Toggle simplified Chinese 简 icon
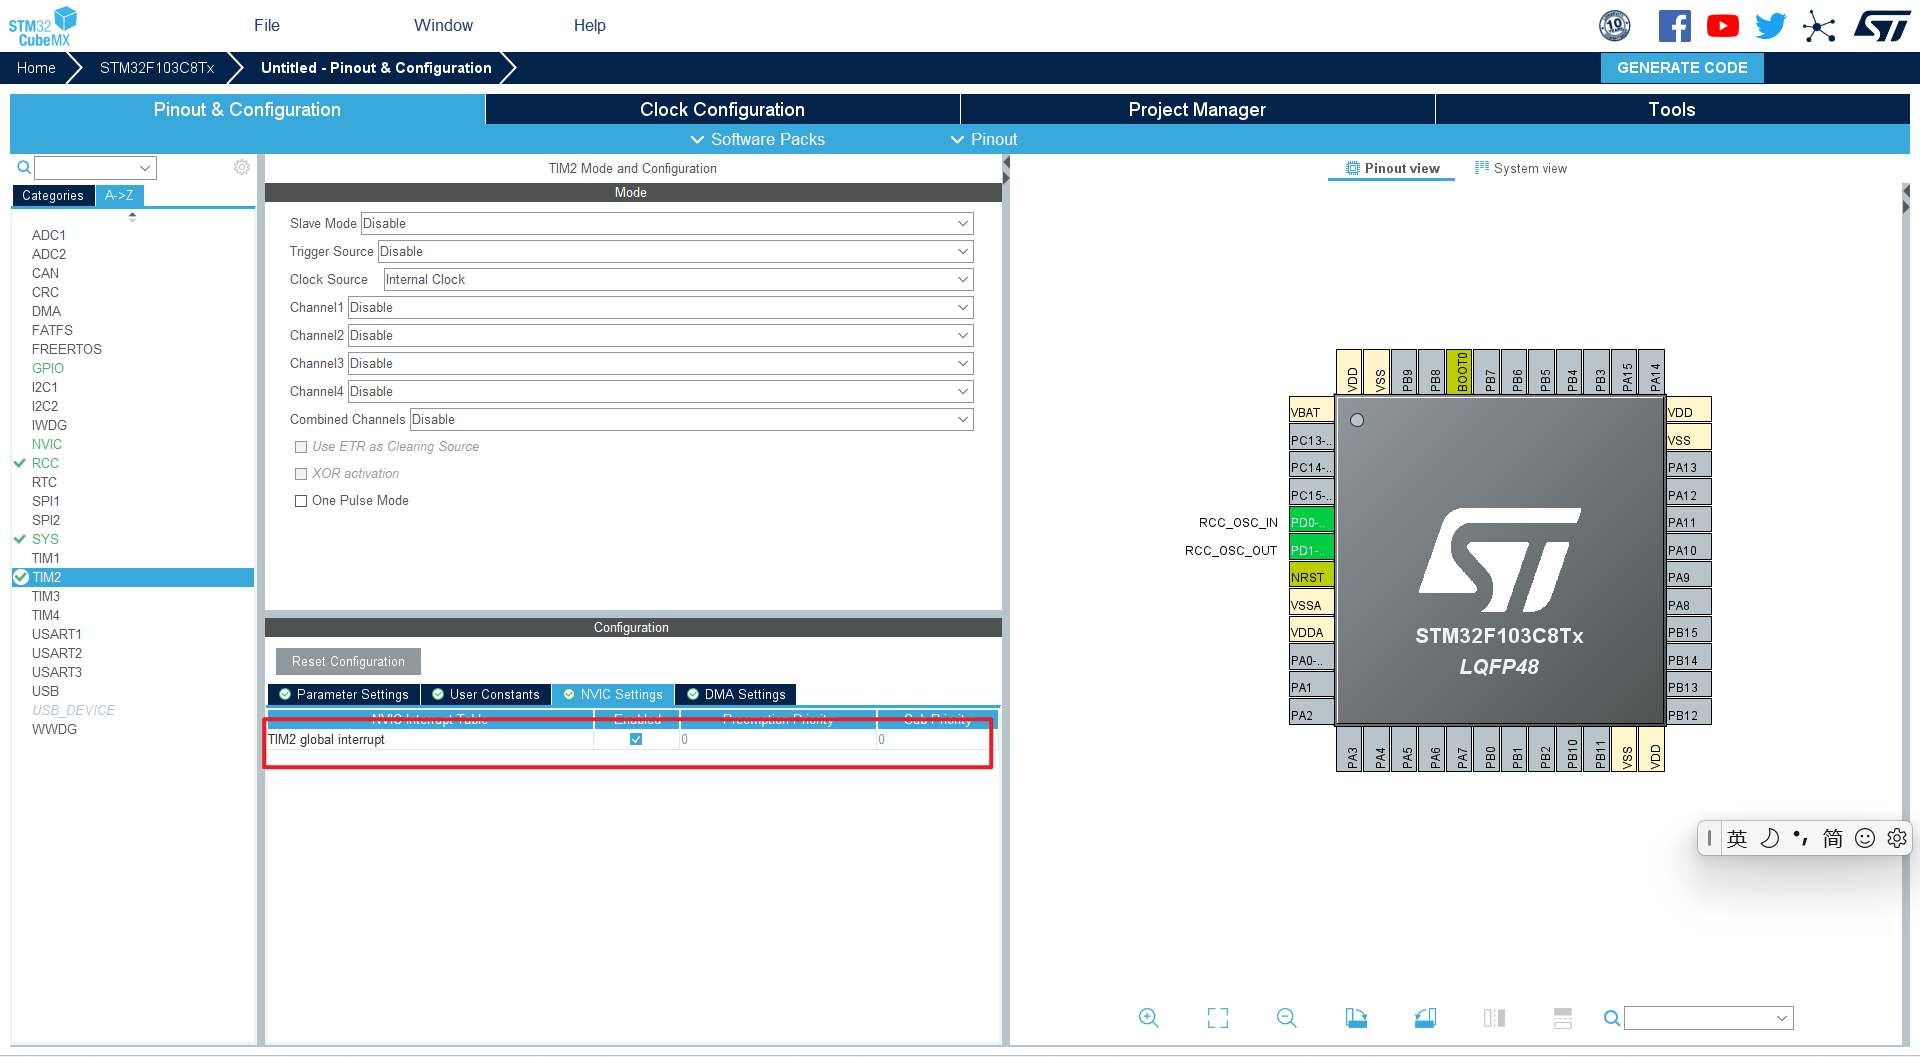 [x=1832, y=838]
